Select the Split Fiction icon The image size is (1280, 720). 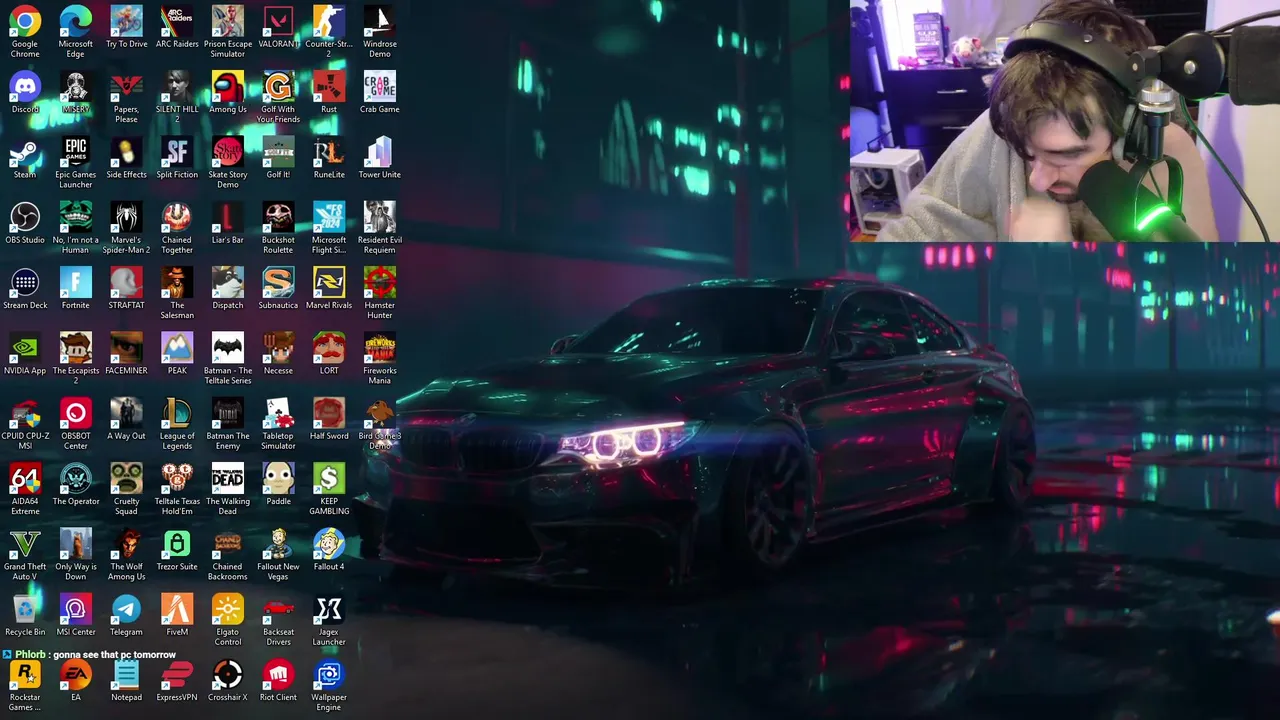click(x=177, y=152)
